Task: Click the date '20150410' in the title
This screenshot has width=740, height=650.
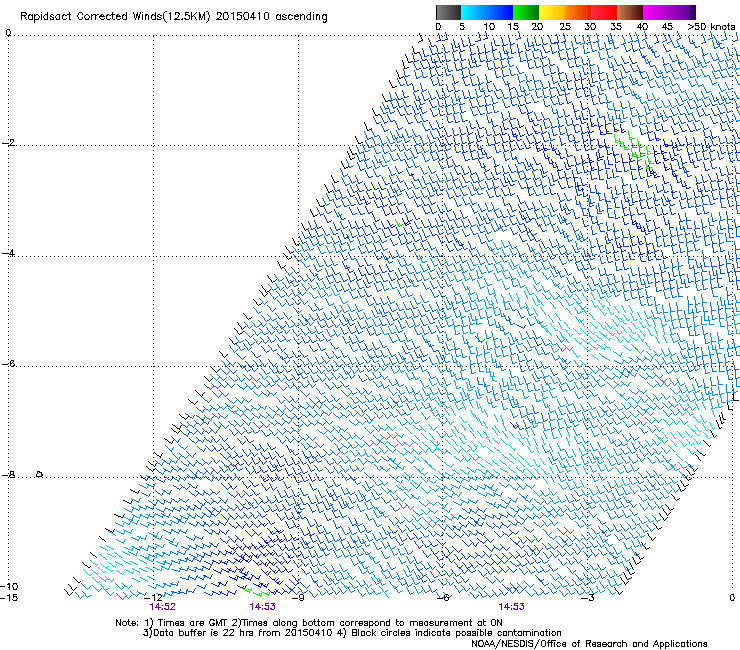Action: click(243, 16)
